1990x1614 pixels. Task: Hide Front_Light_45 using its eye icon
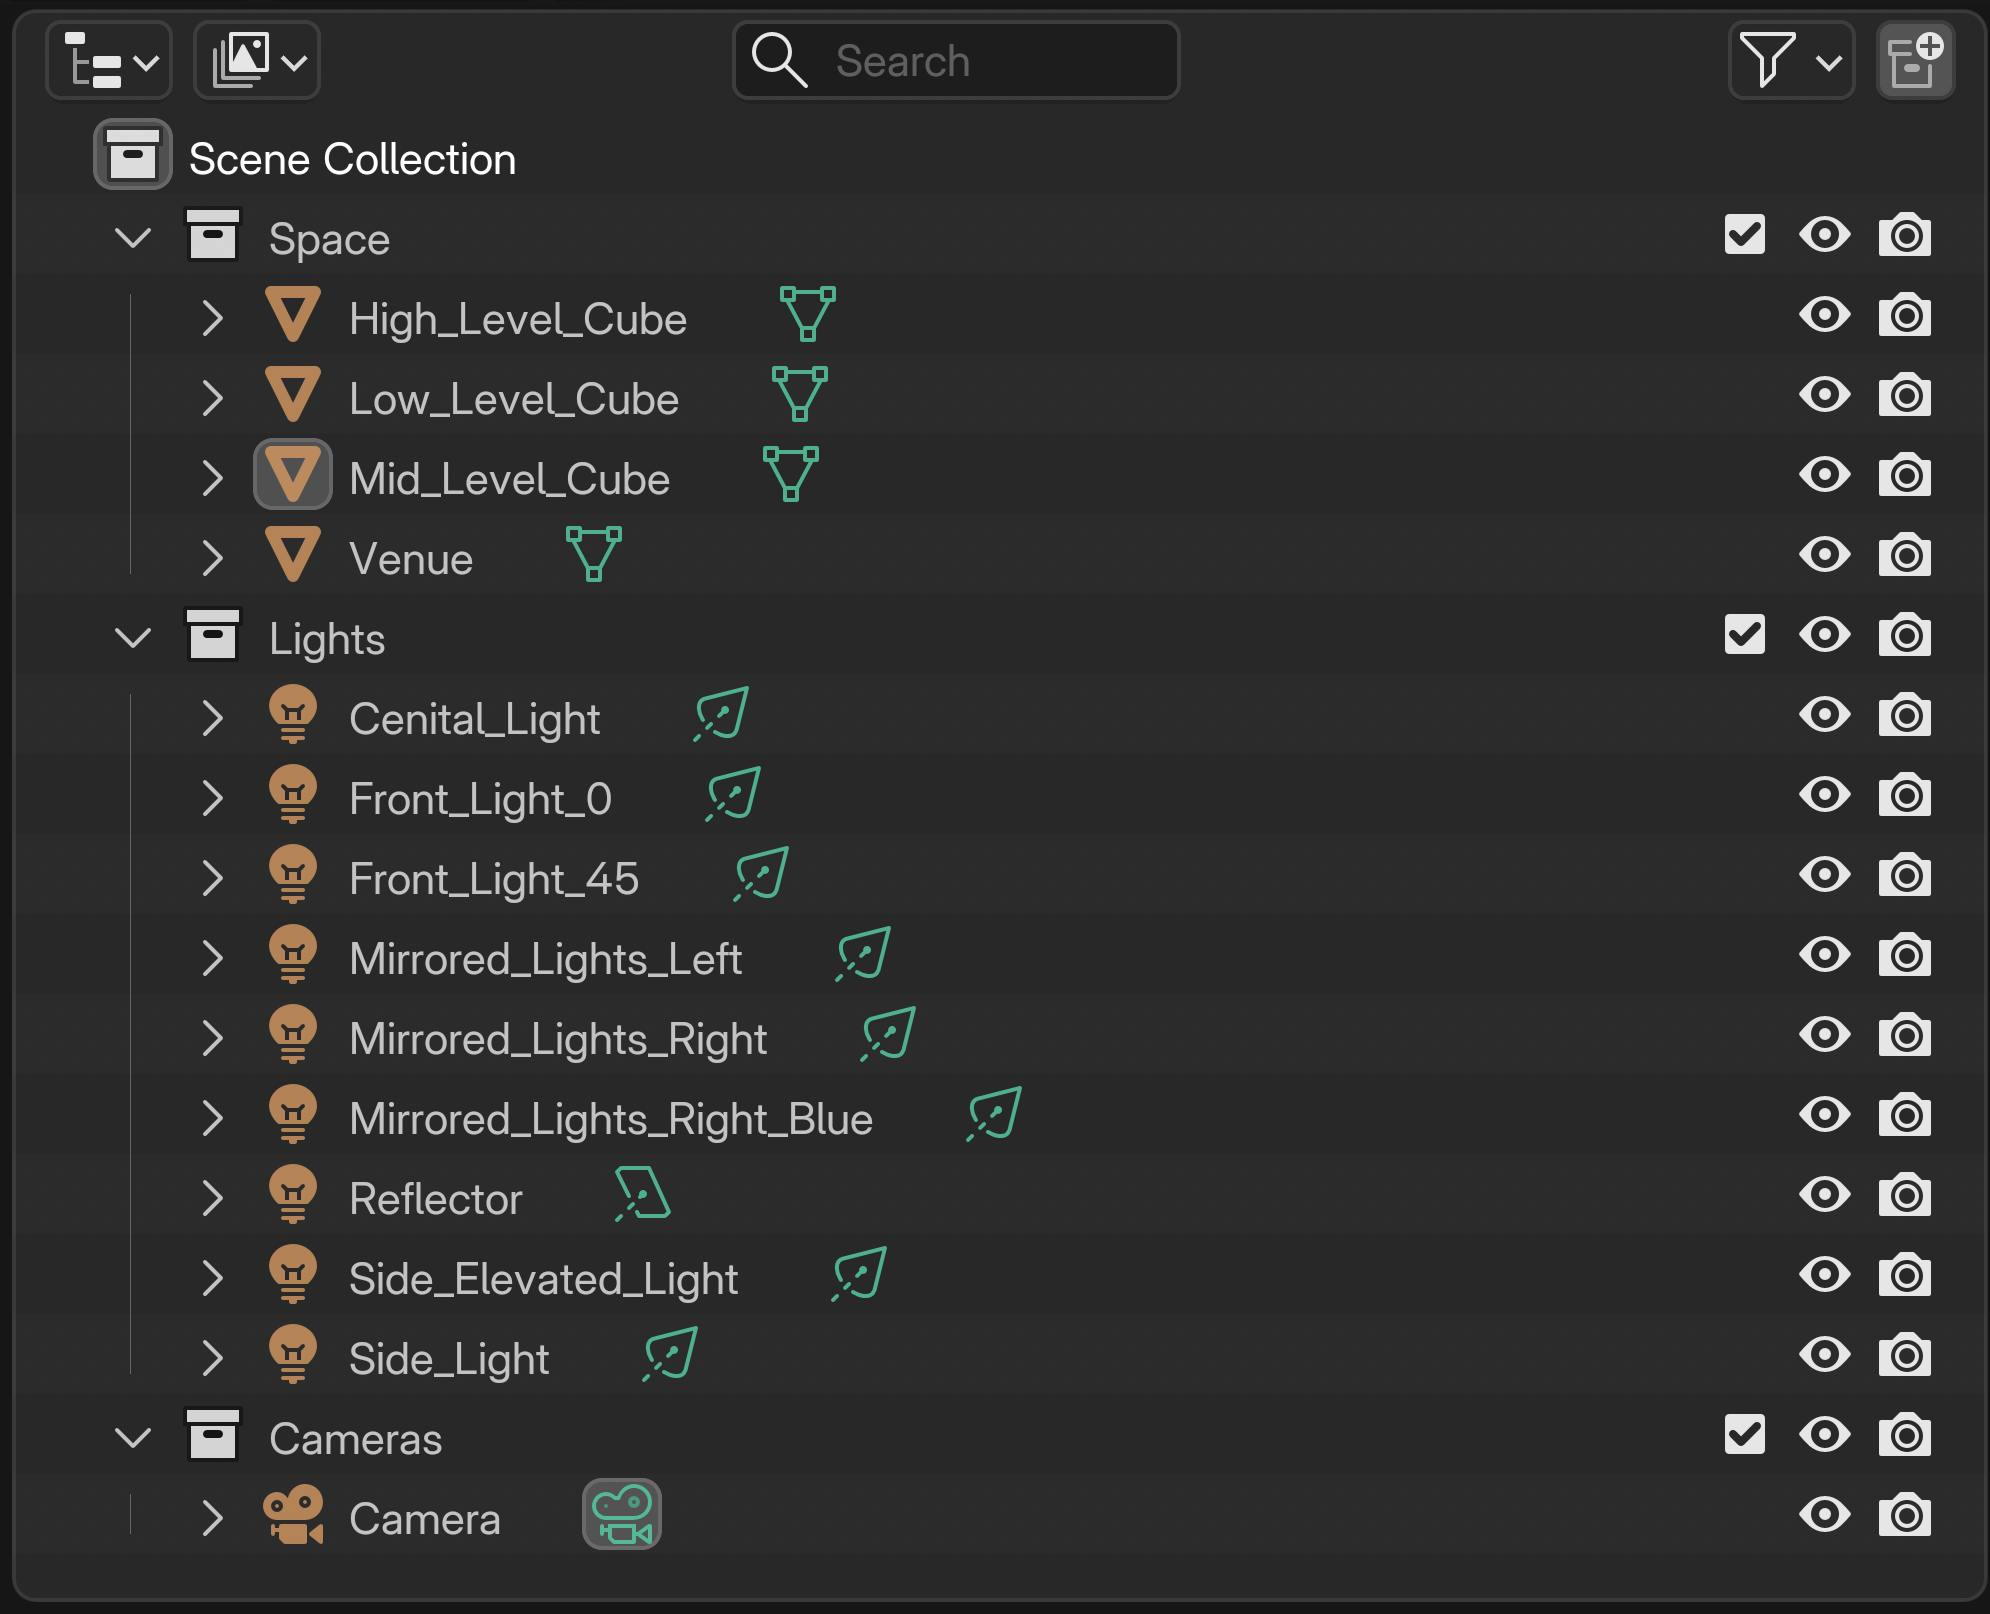pos(1824,875)
